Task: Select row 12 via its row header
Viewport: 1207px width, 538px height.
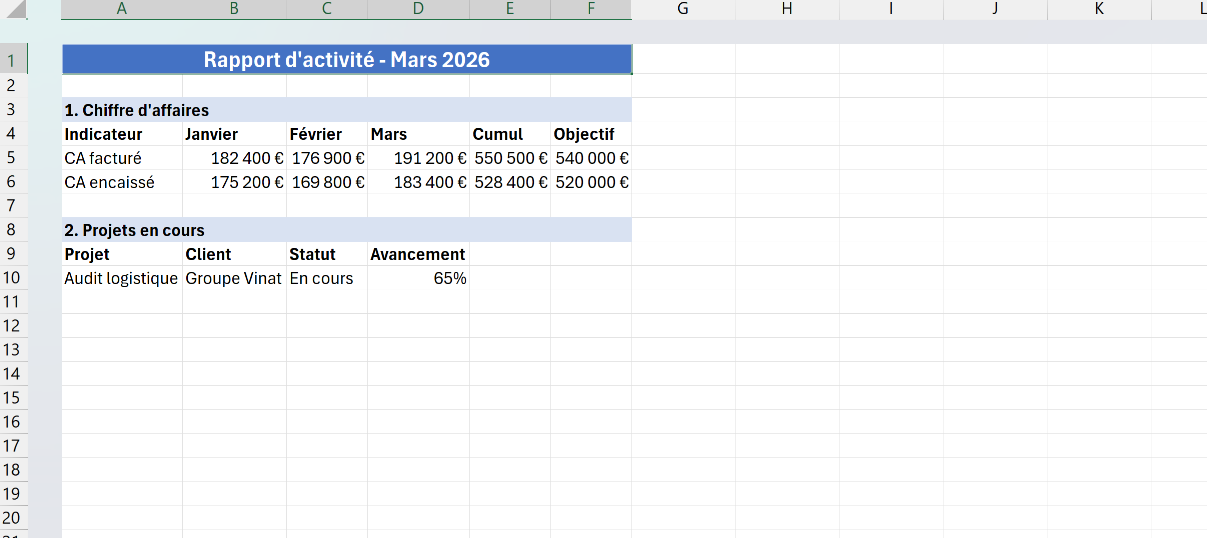Action: (x=13, y=326)
